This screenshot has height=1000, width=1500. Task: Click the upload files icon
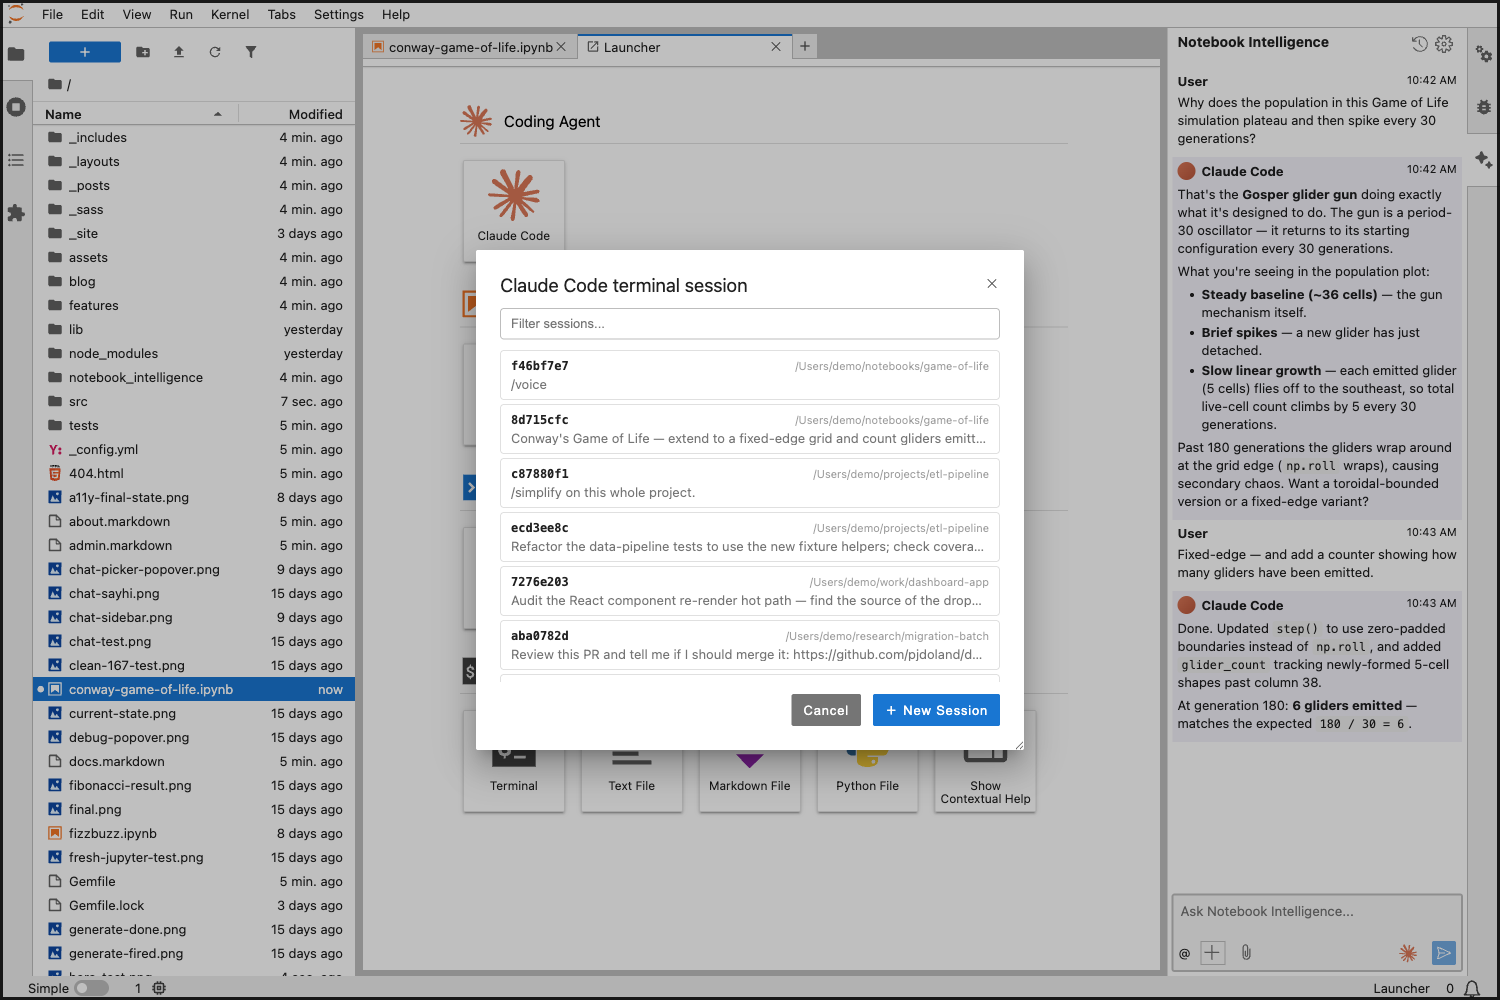coord(179,52)
